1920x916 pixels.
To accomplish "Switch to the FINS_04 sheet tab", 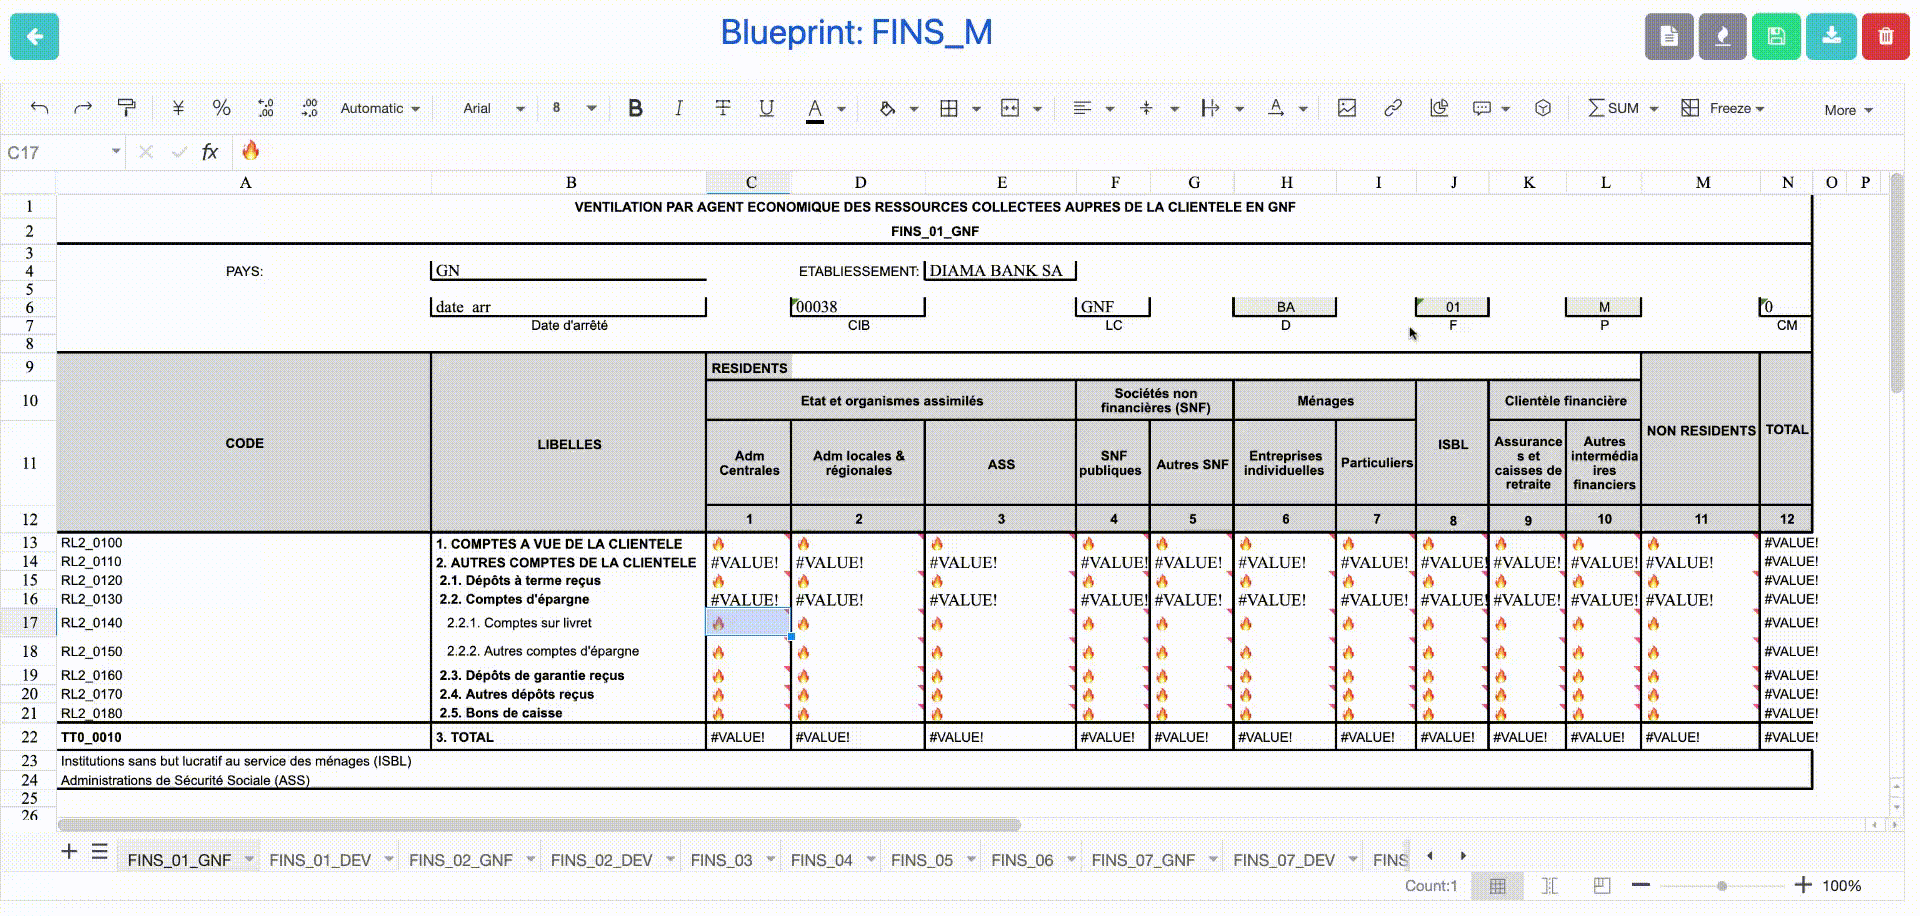I will pos(822,860).
